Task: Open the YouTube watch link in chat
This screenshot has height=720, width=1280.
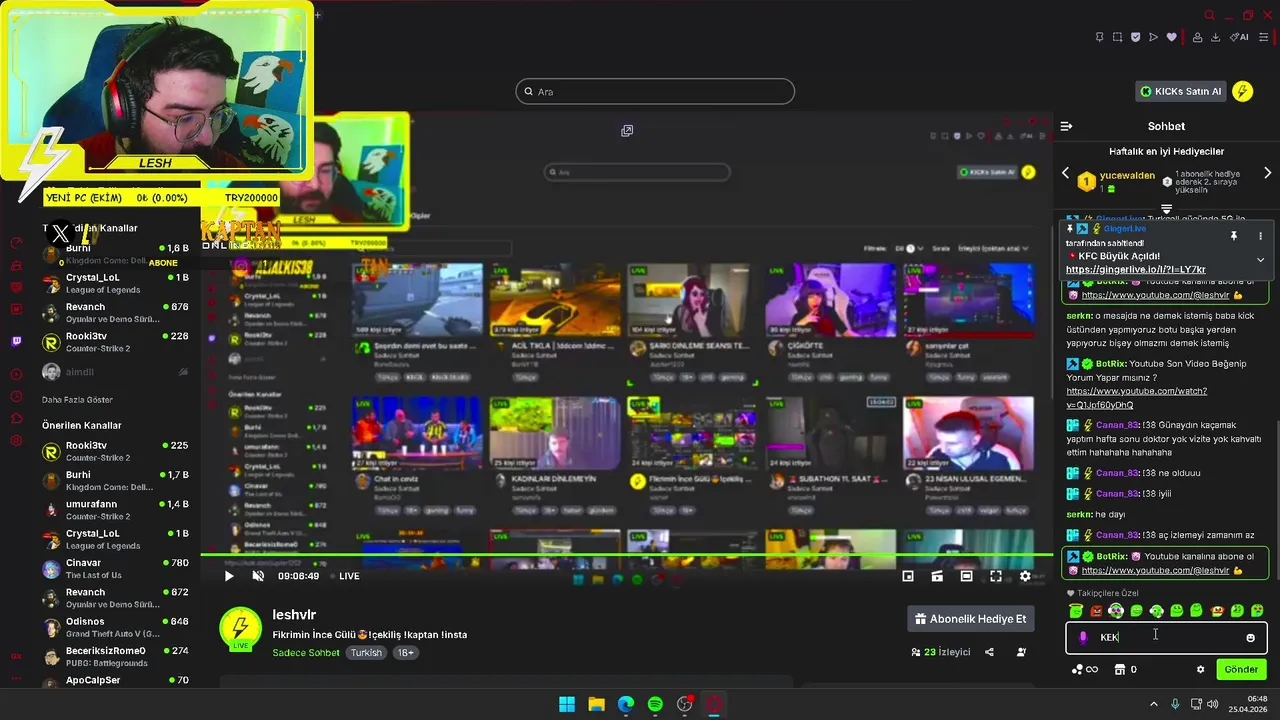Action: tap(1136, 398)
